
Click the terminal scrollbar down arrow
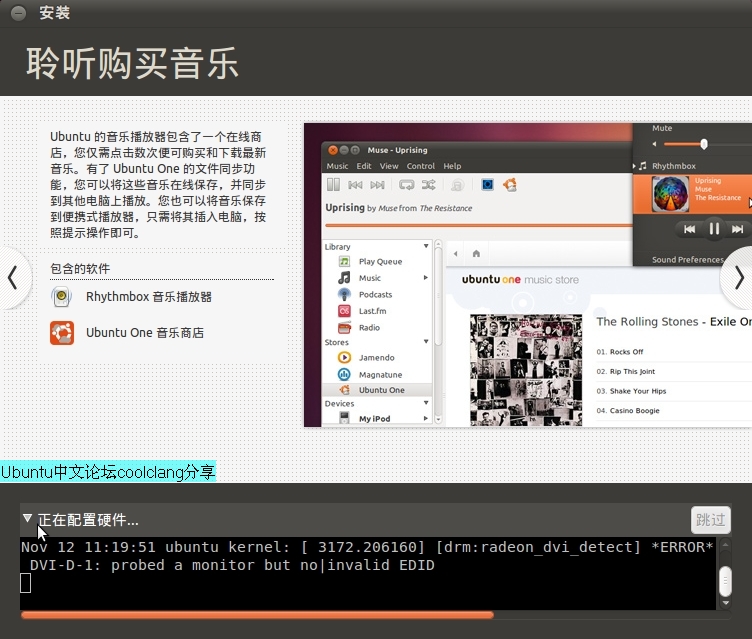click(726, 603)
